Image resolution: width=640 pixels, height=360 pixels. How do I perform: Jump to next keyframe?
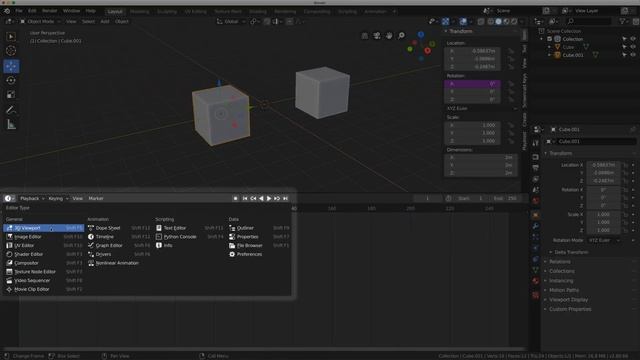pyautogui.click(x=277, y=198)
